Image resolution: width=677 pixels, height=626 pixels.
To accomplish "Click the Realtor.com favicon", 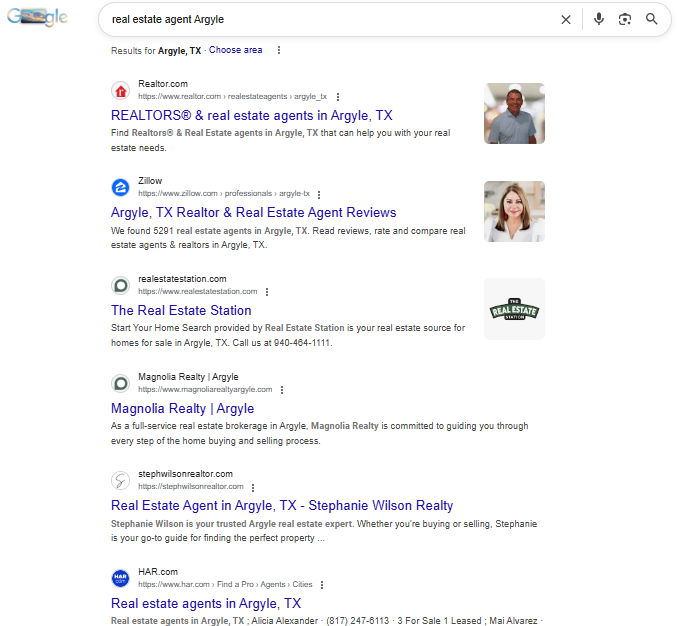I will coord(121,90).
